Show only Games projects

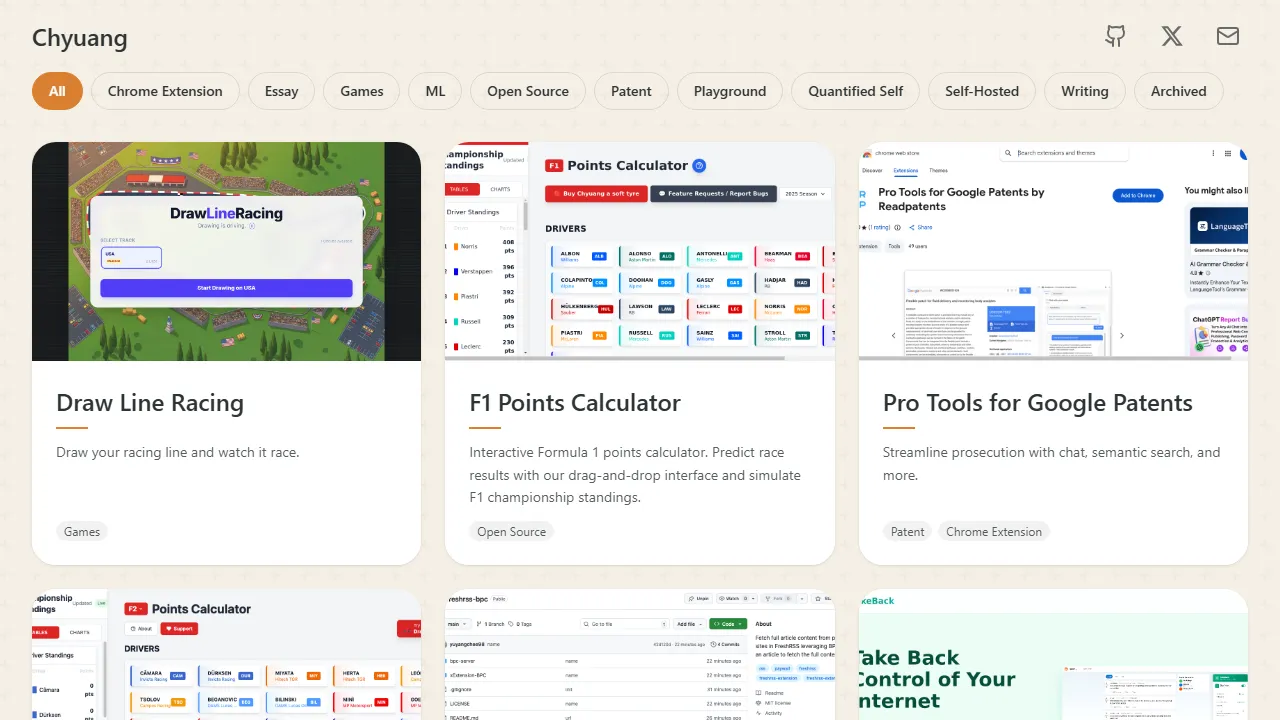point(361,91)
